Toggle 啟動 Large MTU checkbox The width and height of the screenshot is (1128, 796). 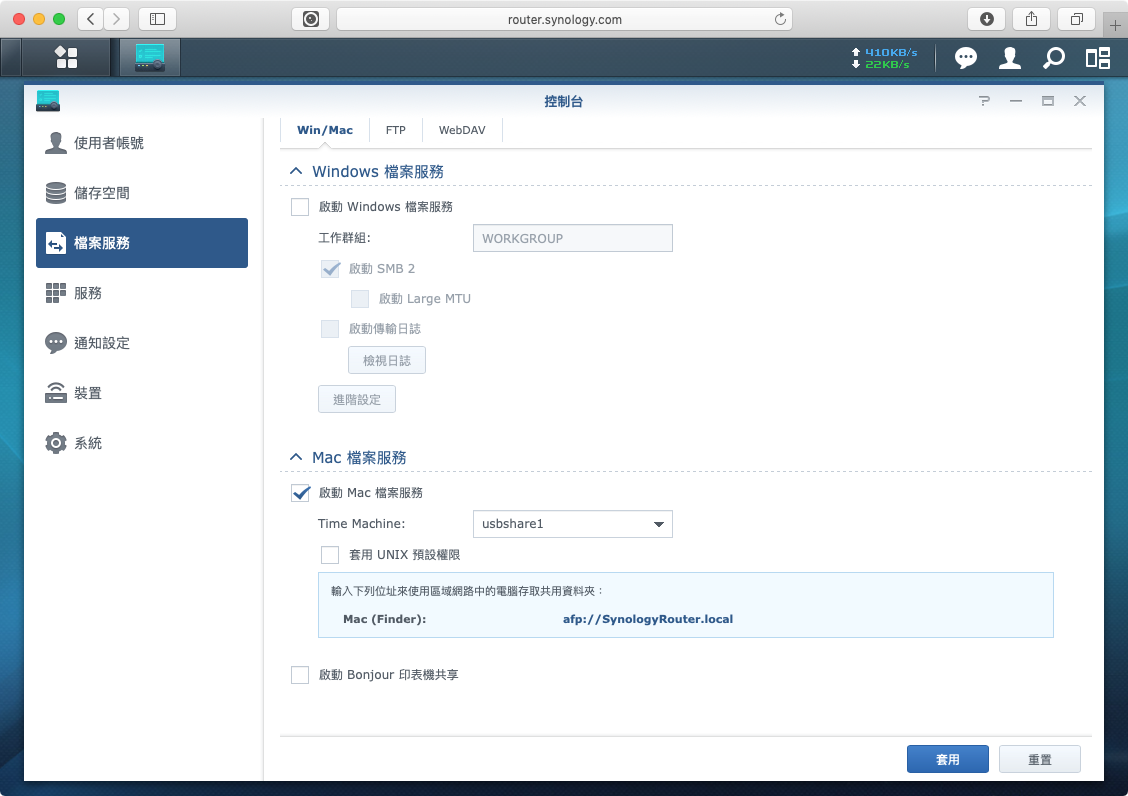(x=360, y=299)
